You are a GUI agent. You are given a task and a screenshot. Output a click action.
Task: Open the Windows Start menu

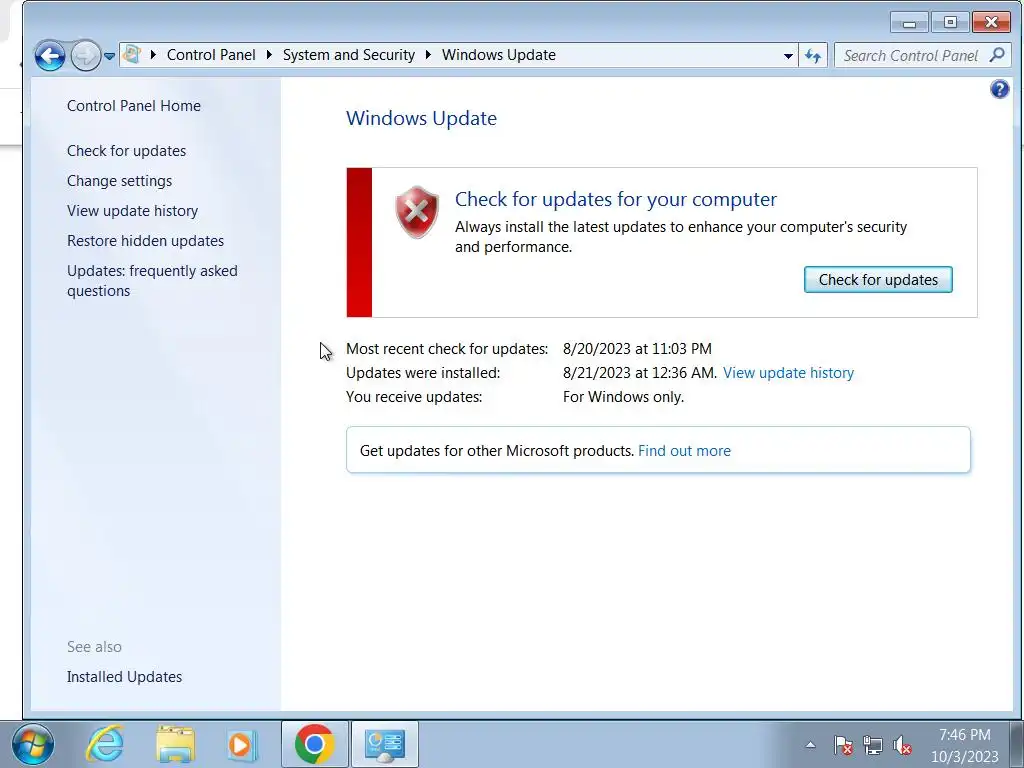(x=33, y=744)
